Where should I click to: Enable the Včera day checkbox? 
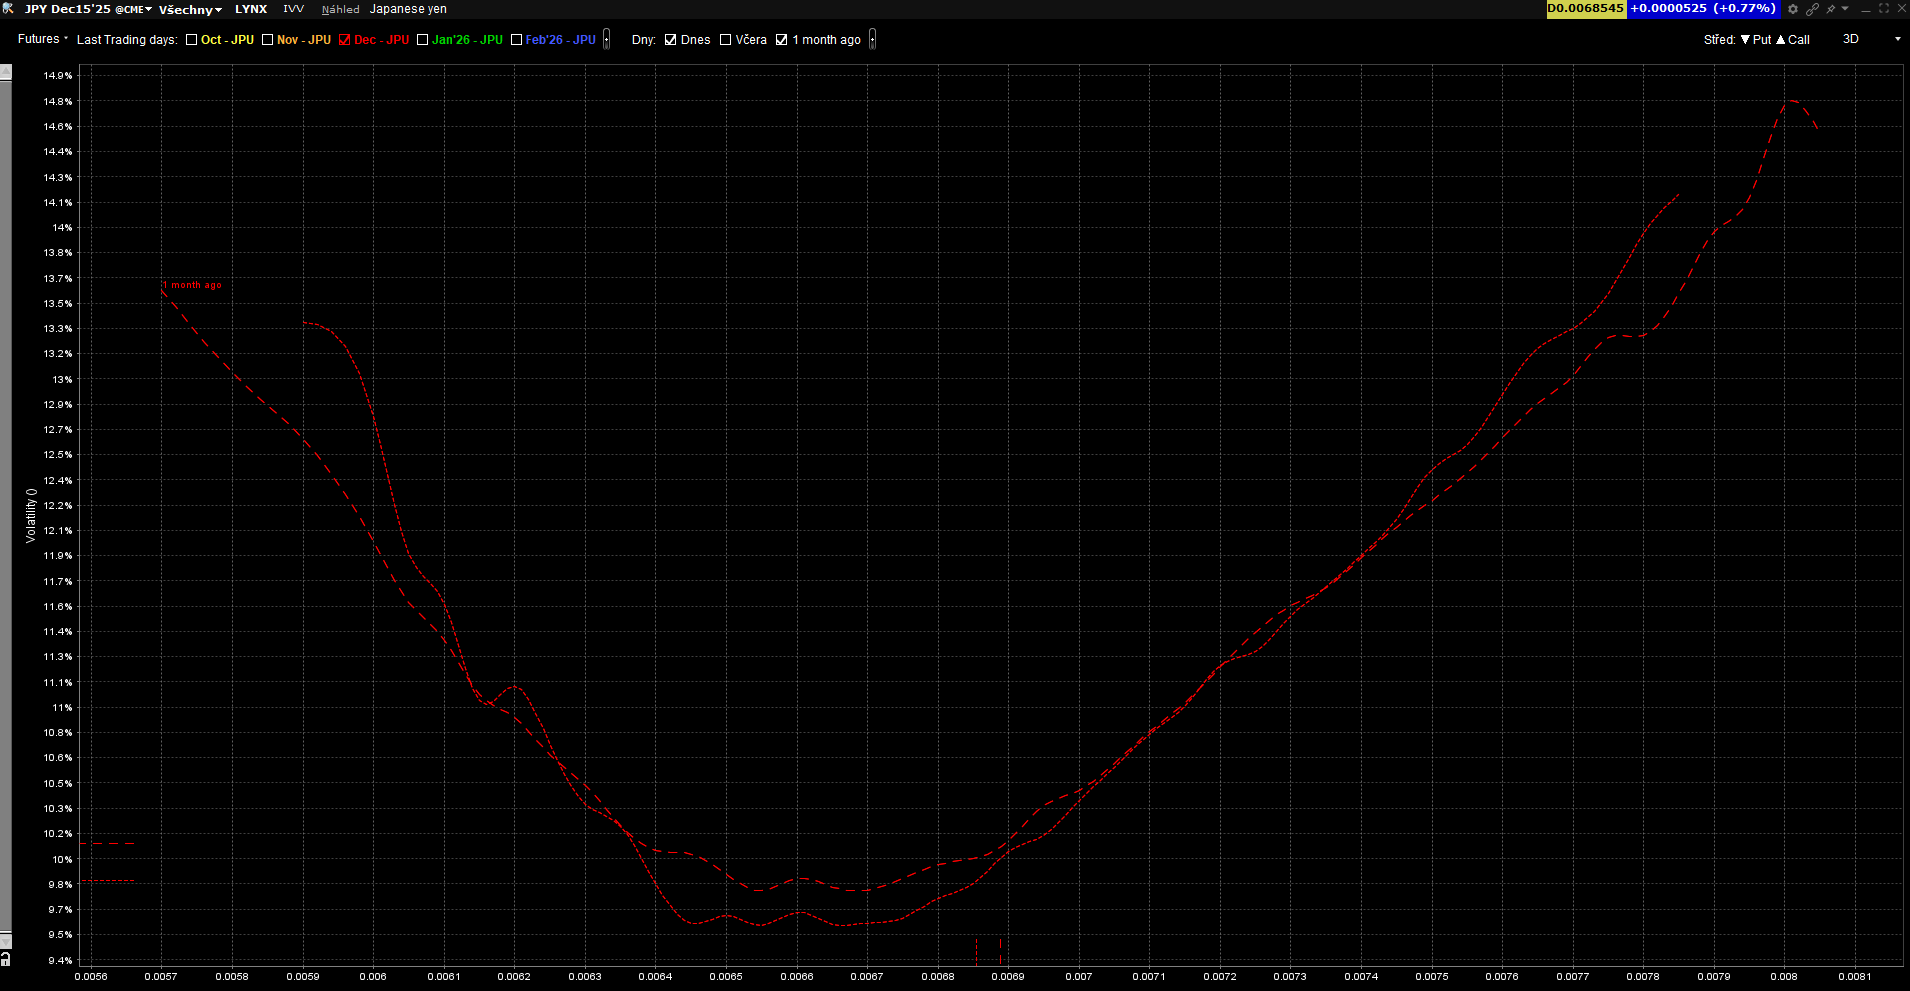tap(726, 40)
